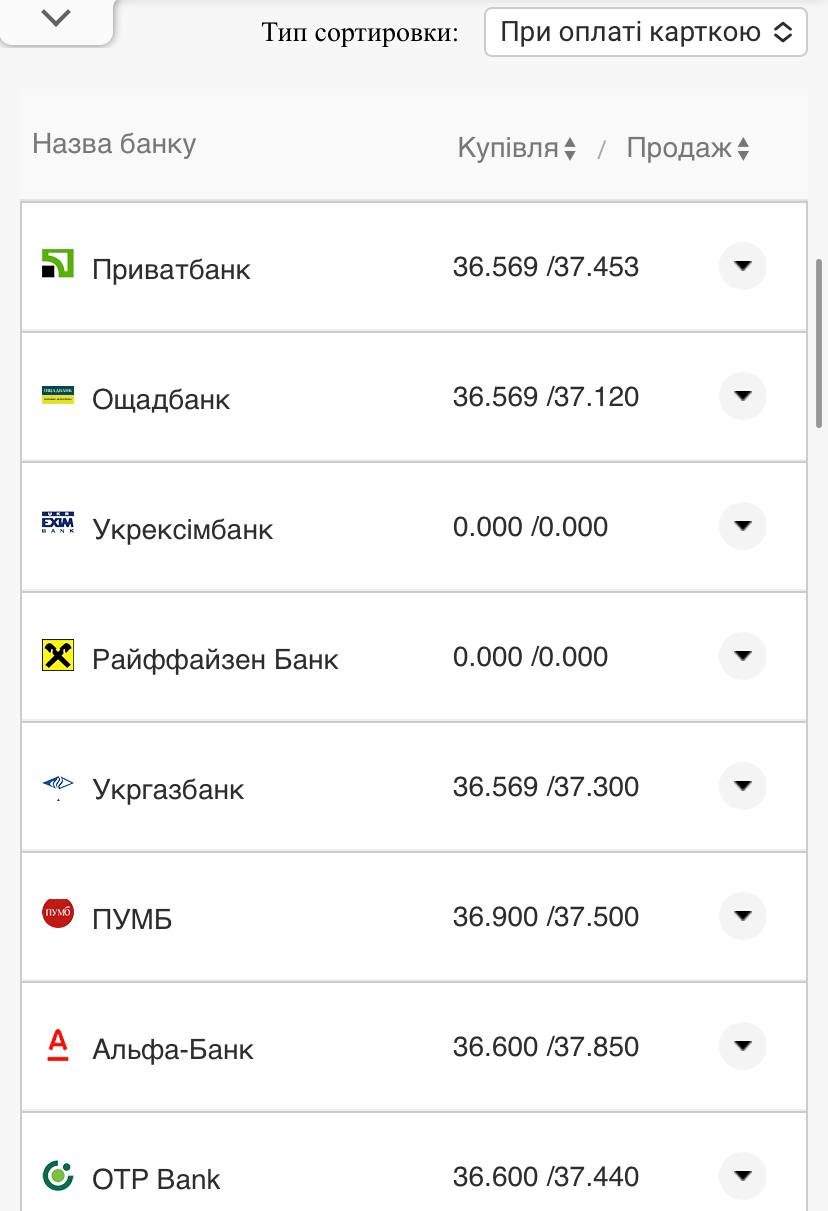The width and height of the screenshot is (828, 1211).
Task: Open the sort type dropdown
Action: pyautogui.click(x=645, y=32)
